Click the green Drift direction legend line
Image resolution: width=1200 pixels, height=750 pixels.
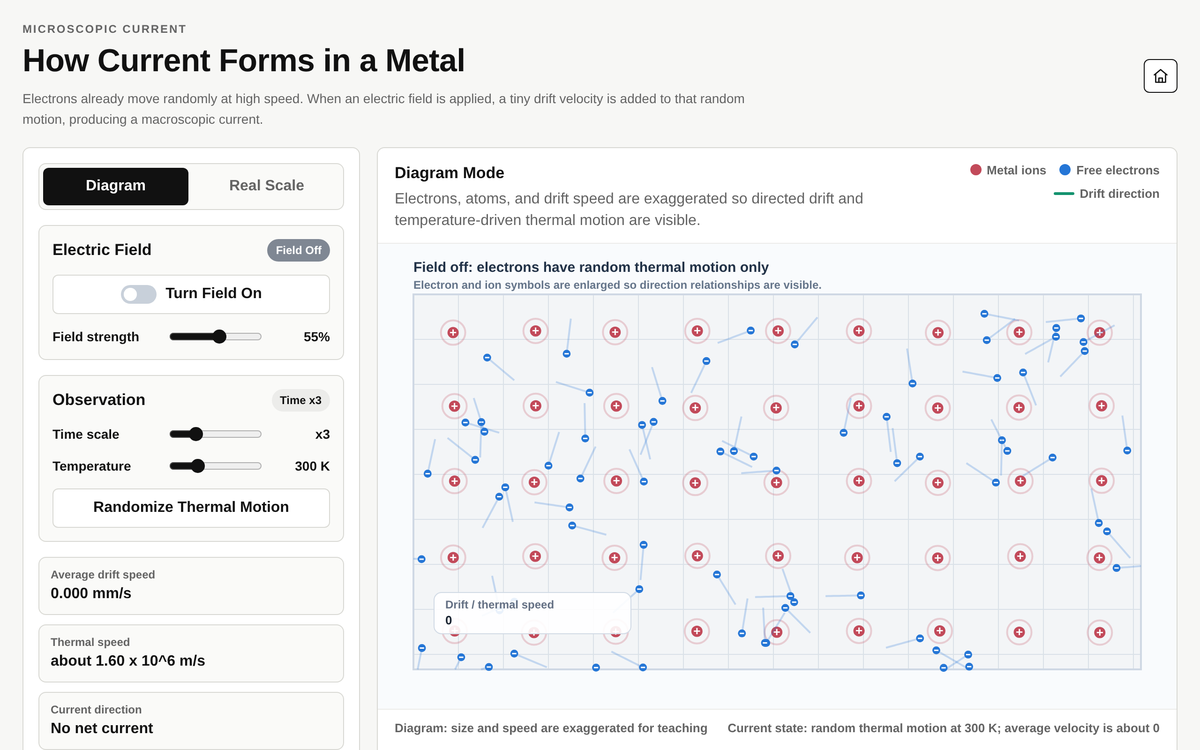(1064, 193)
